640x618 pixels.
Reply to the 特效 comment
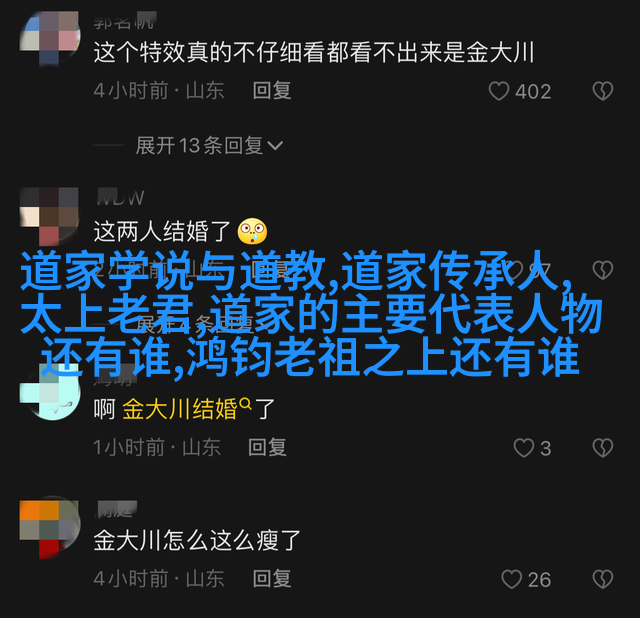tap(272, 90)
